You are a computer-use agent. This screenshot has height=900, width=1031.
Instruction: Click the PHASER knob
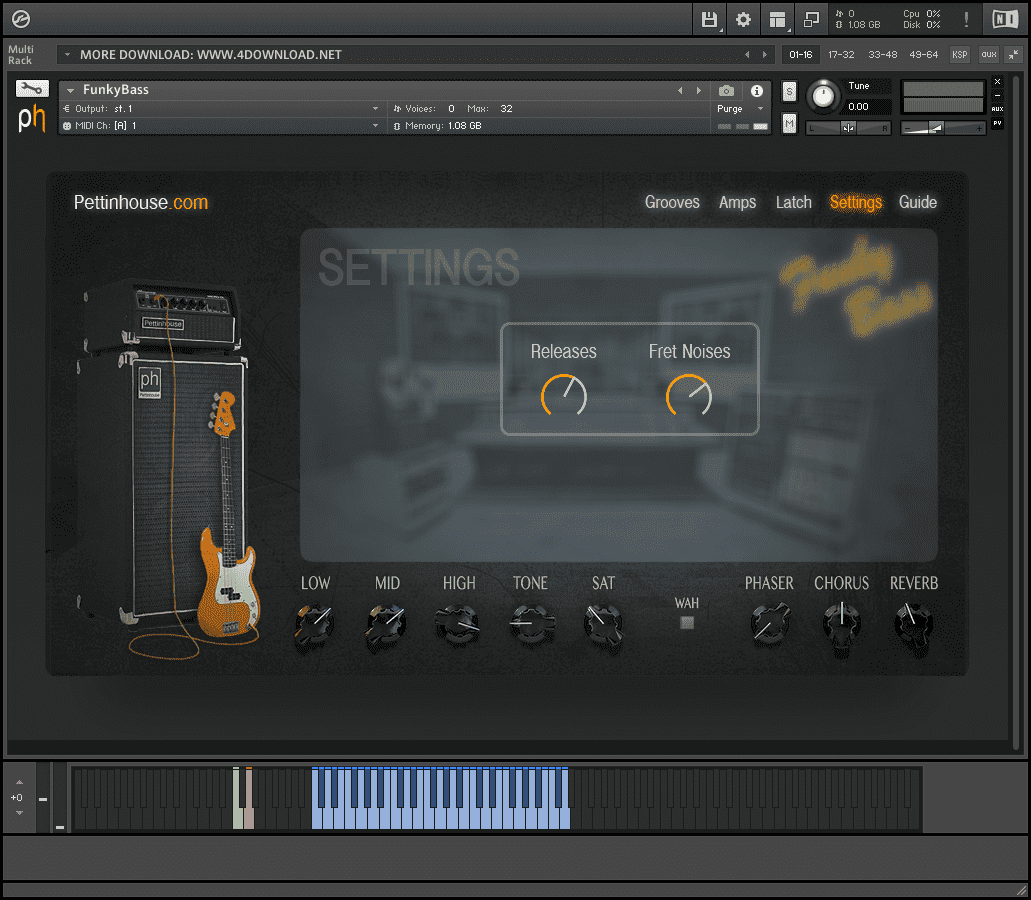769,623
